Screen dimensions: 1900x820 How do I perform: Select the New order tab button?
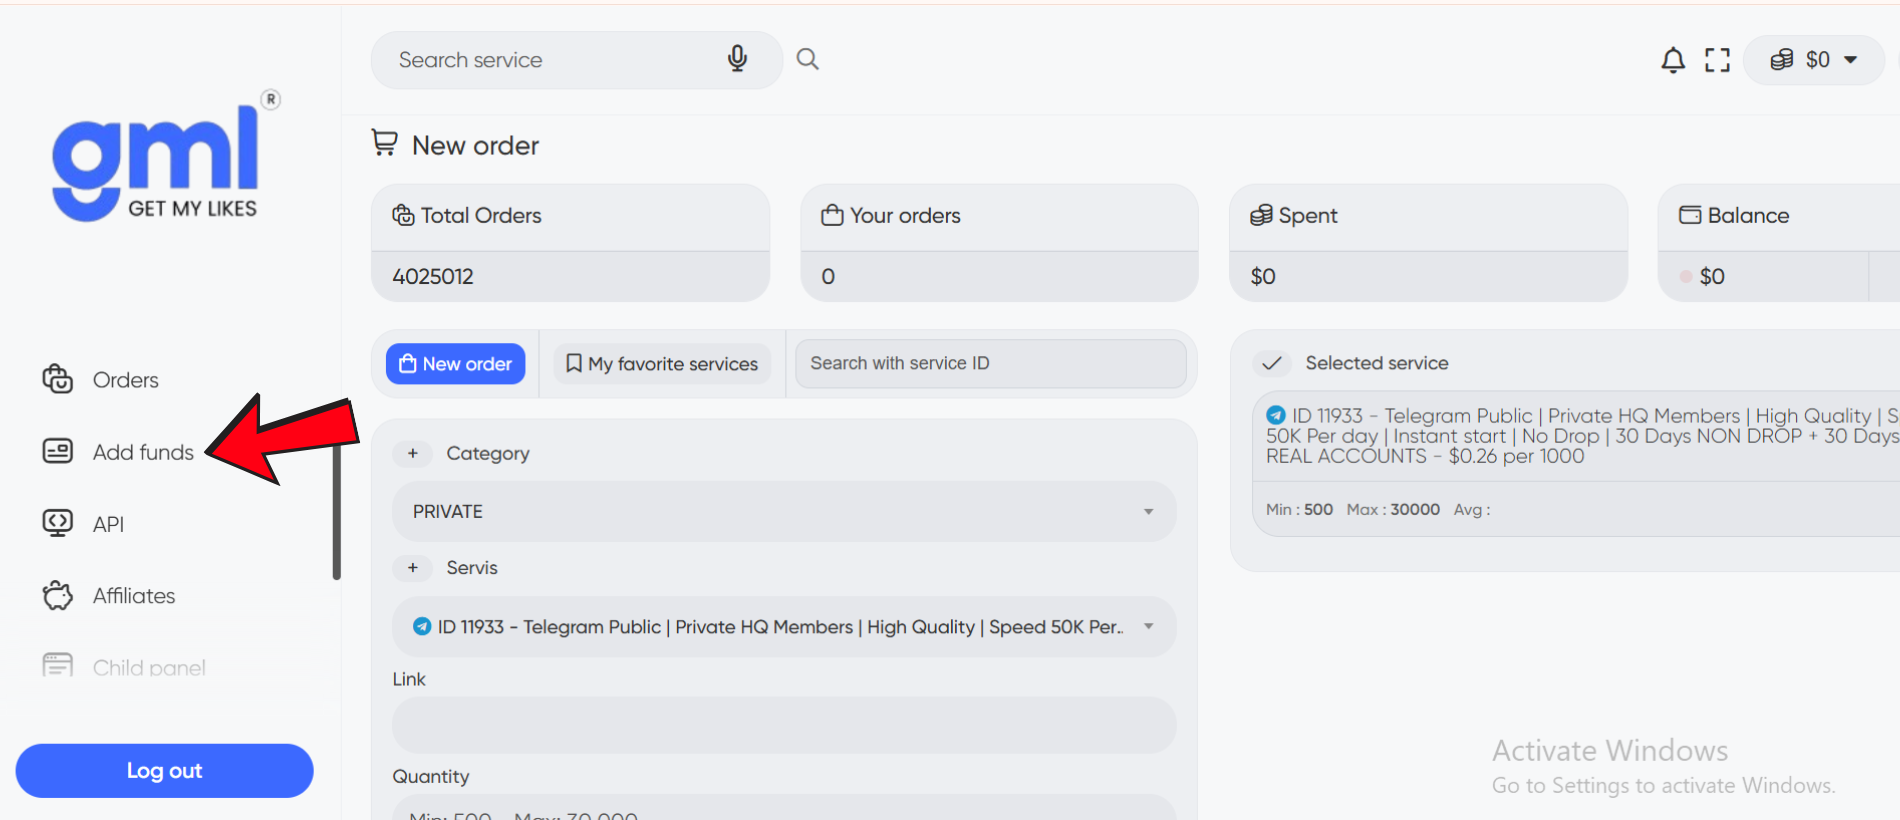click(x=456, y=364)
